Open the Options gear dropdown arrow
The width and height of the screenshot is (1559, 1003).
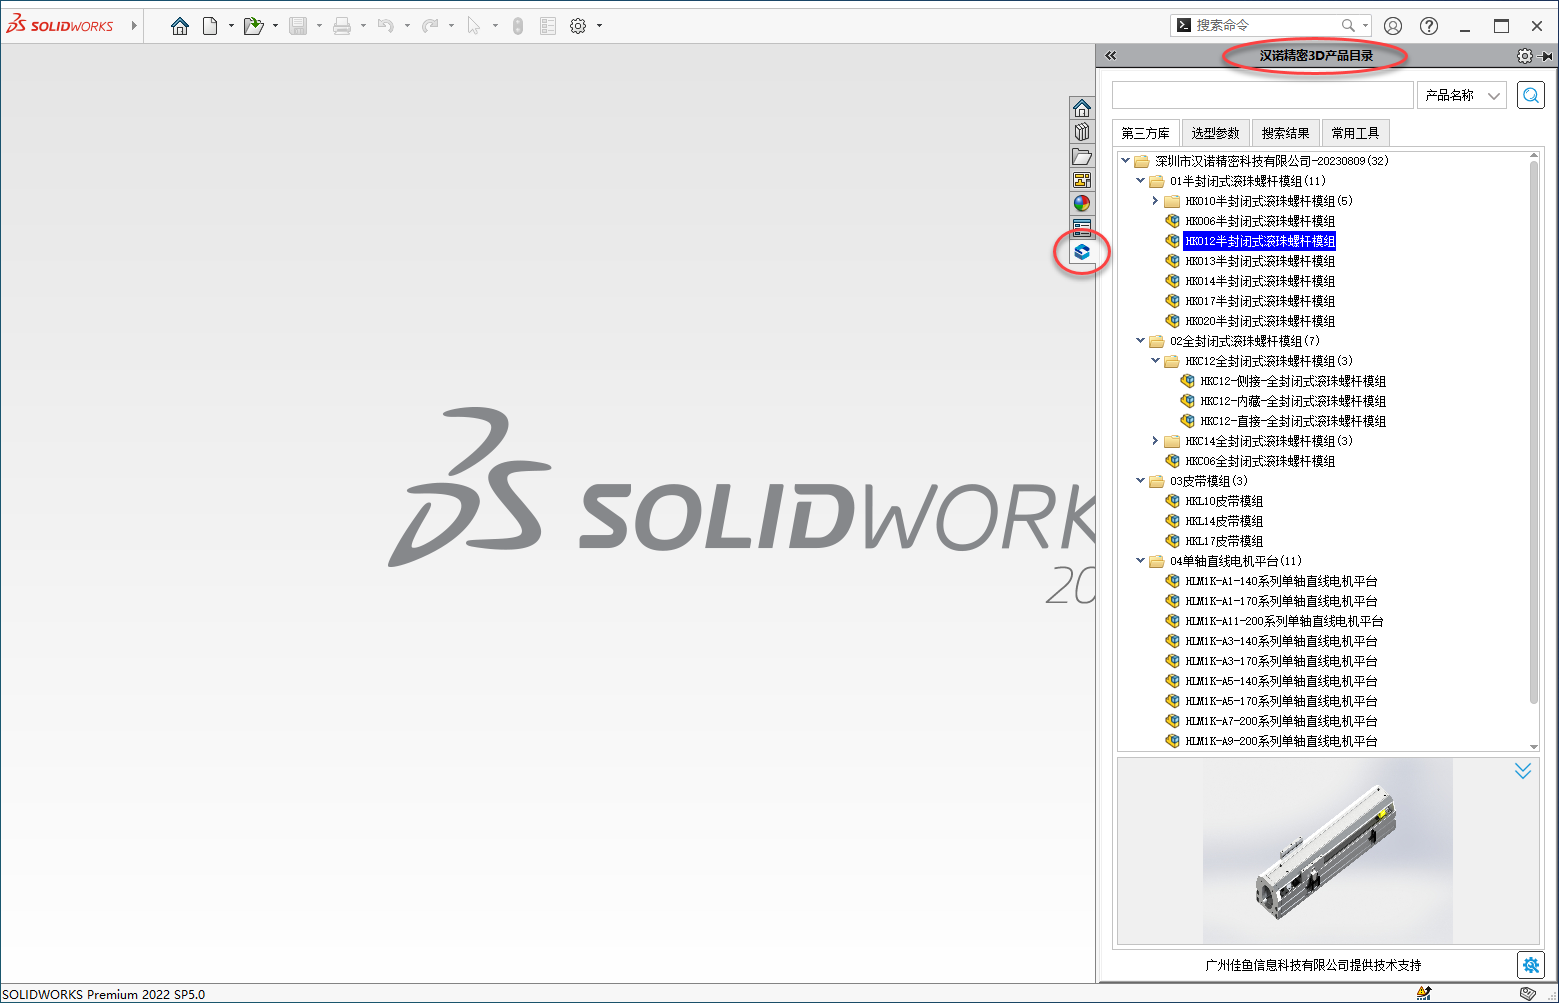click(x=599, y=26)
